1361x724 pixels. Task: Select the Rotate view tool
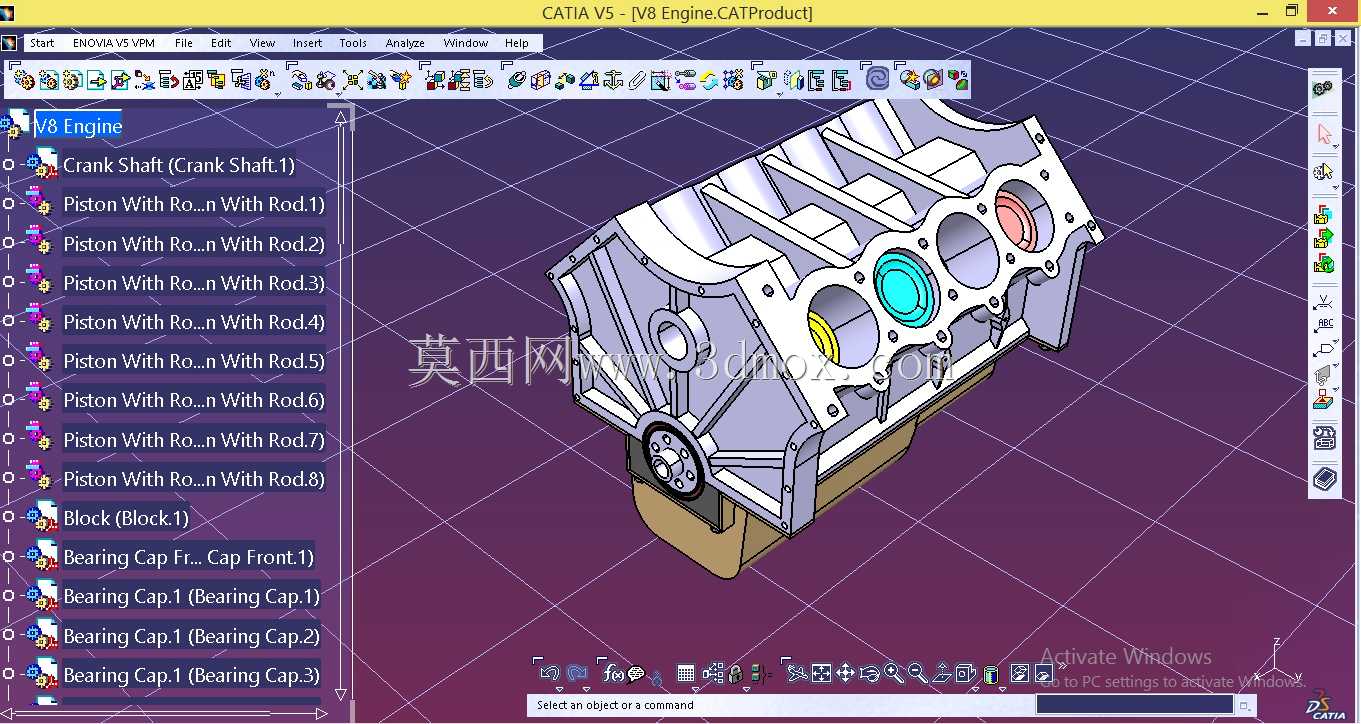point(869,673)
